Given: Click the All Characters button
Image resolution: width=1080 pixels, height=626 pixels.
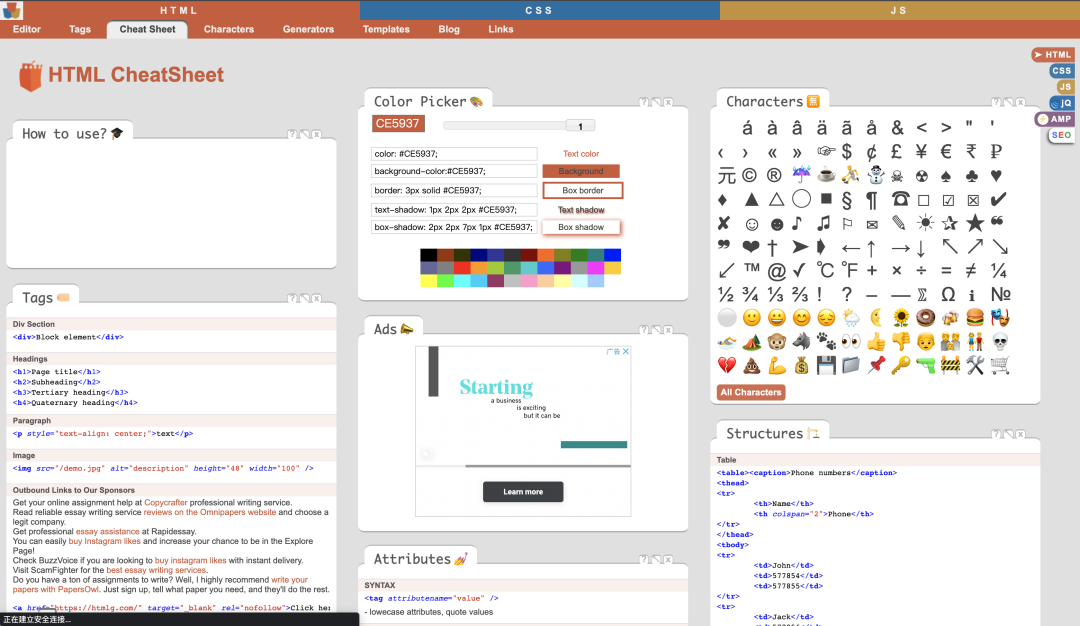Looking at the screenshot, I should pos(751,392).
